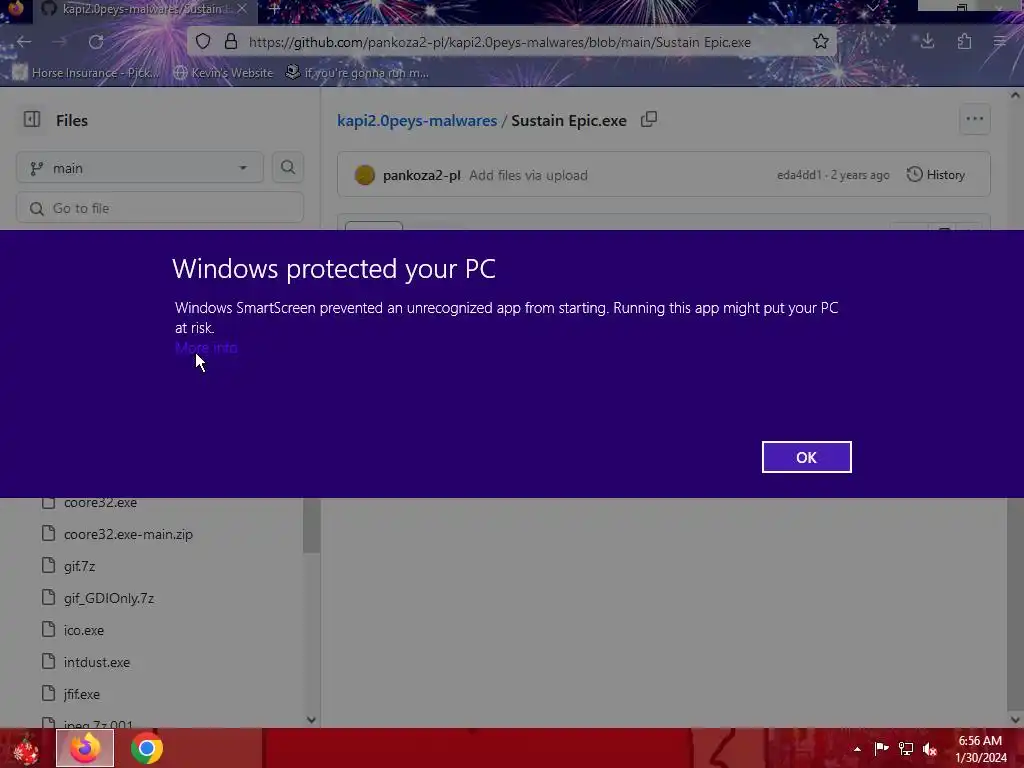Open pankoza2-pl user profile link
Image resolution: width=1024 pixels, height=768 pixels.
click(421, 175)
